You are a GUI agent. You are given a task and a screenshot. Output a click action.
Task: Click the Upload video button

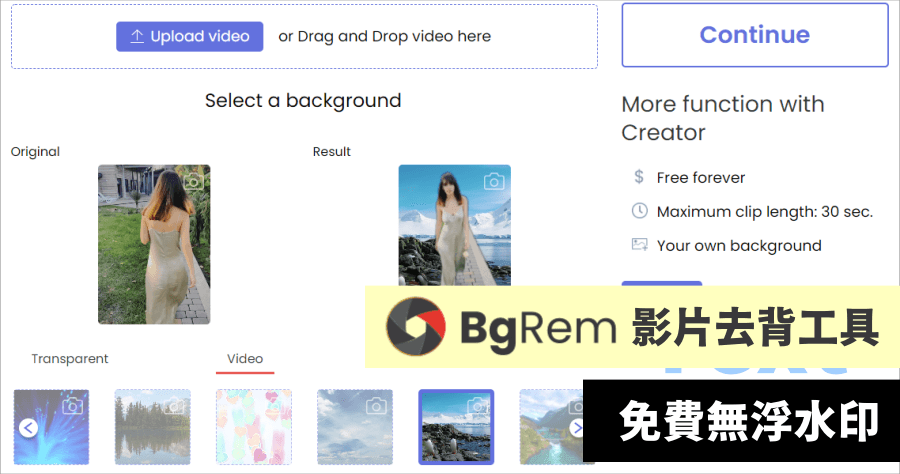click(x=189, y=37)
